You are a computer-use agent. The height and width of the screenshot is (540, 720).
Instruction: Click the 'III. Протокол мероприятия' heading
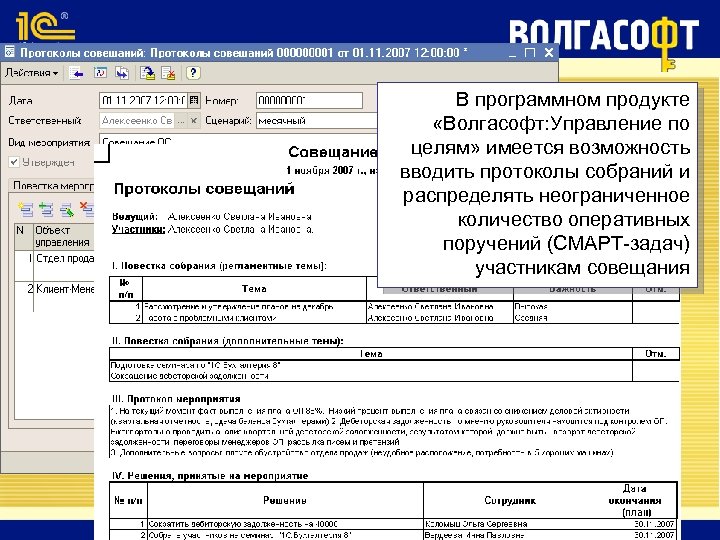tap(176, 399)
